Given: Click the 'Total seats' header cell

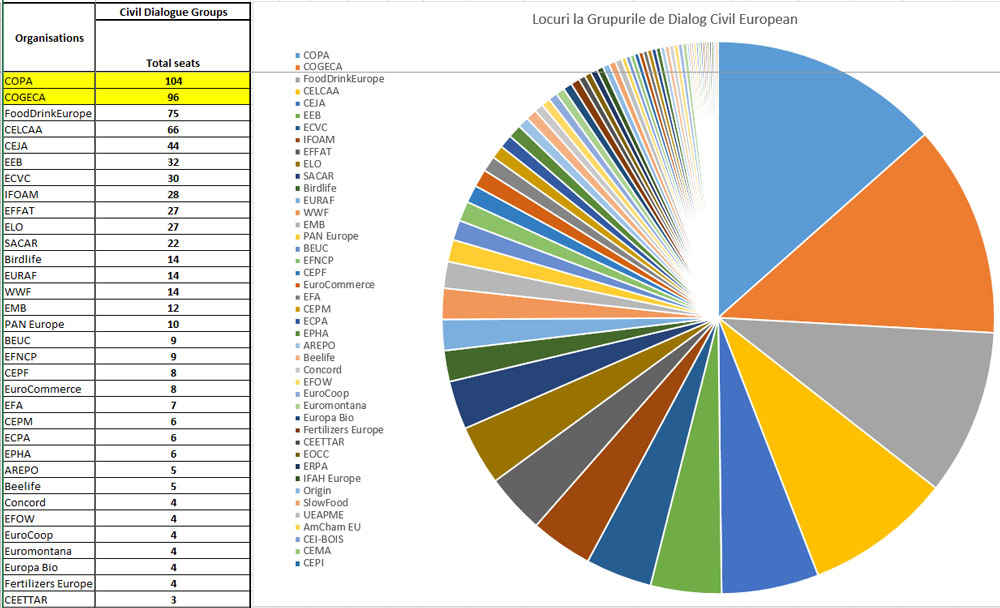Looking at the screenshot, I should (173, 46).
